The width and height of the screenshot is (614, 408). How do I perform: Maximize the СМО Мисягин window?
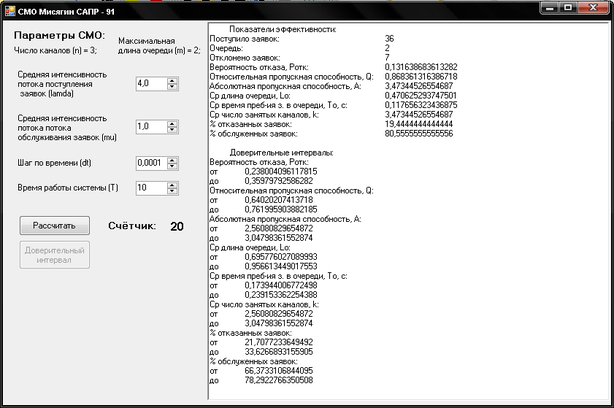click(x=568, y=8)
